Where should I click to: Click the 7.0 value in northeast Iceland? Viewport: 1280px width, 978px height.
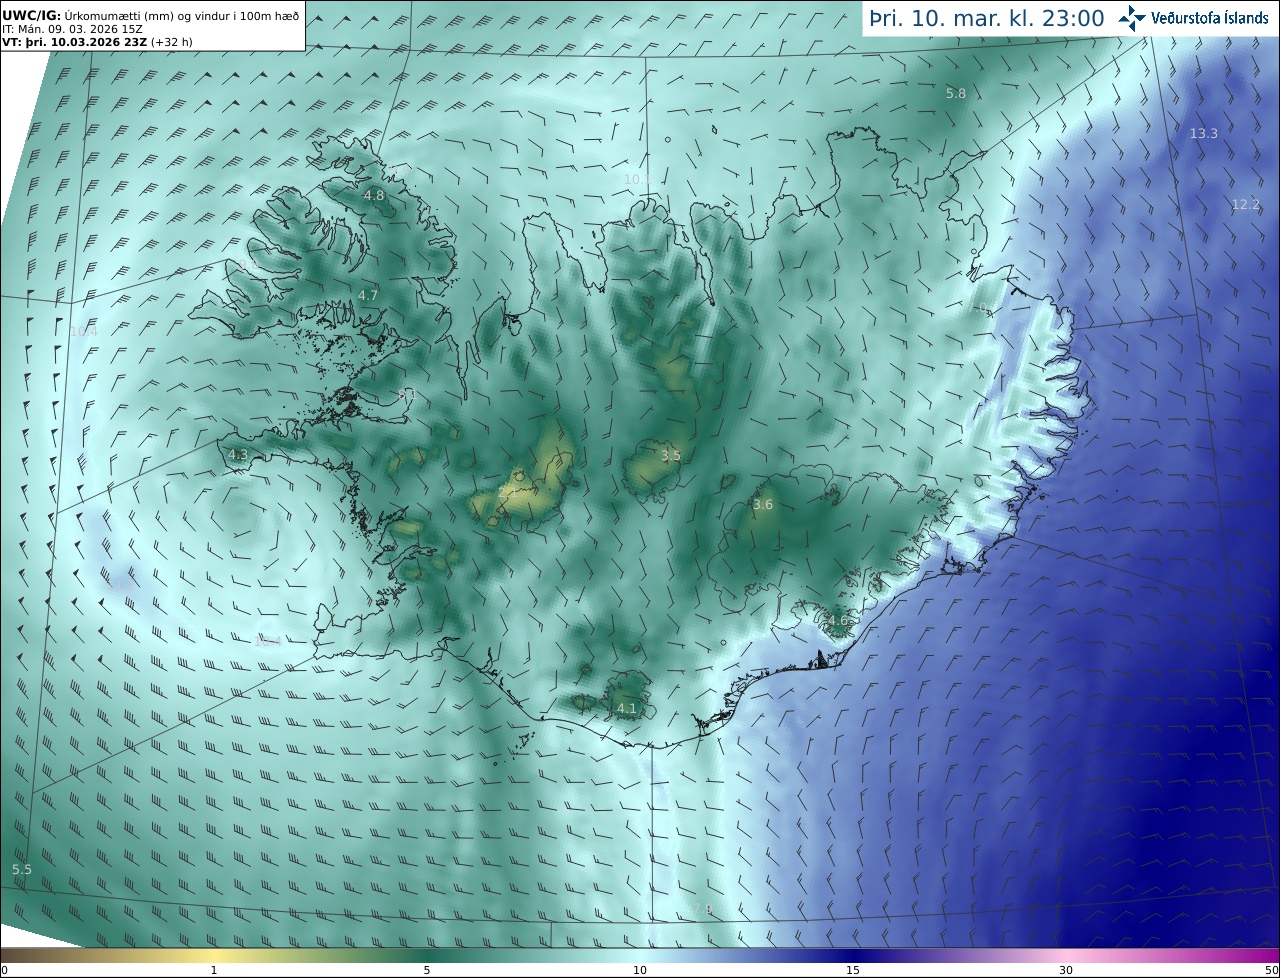point(978,309)
